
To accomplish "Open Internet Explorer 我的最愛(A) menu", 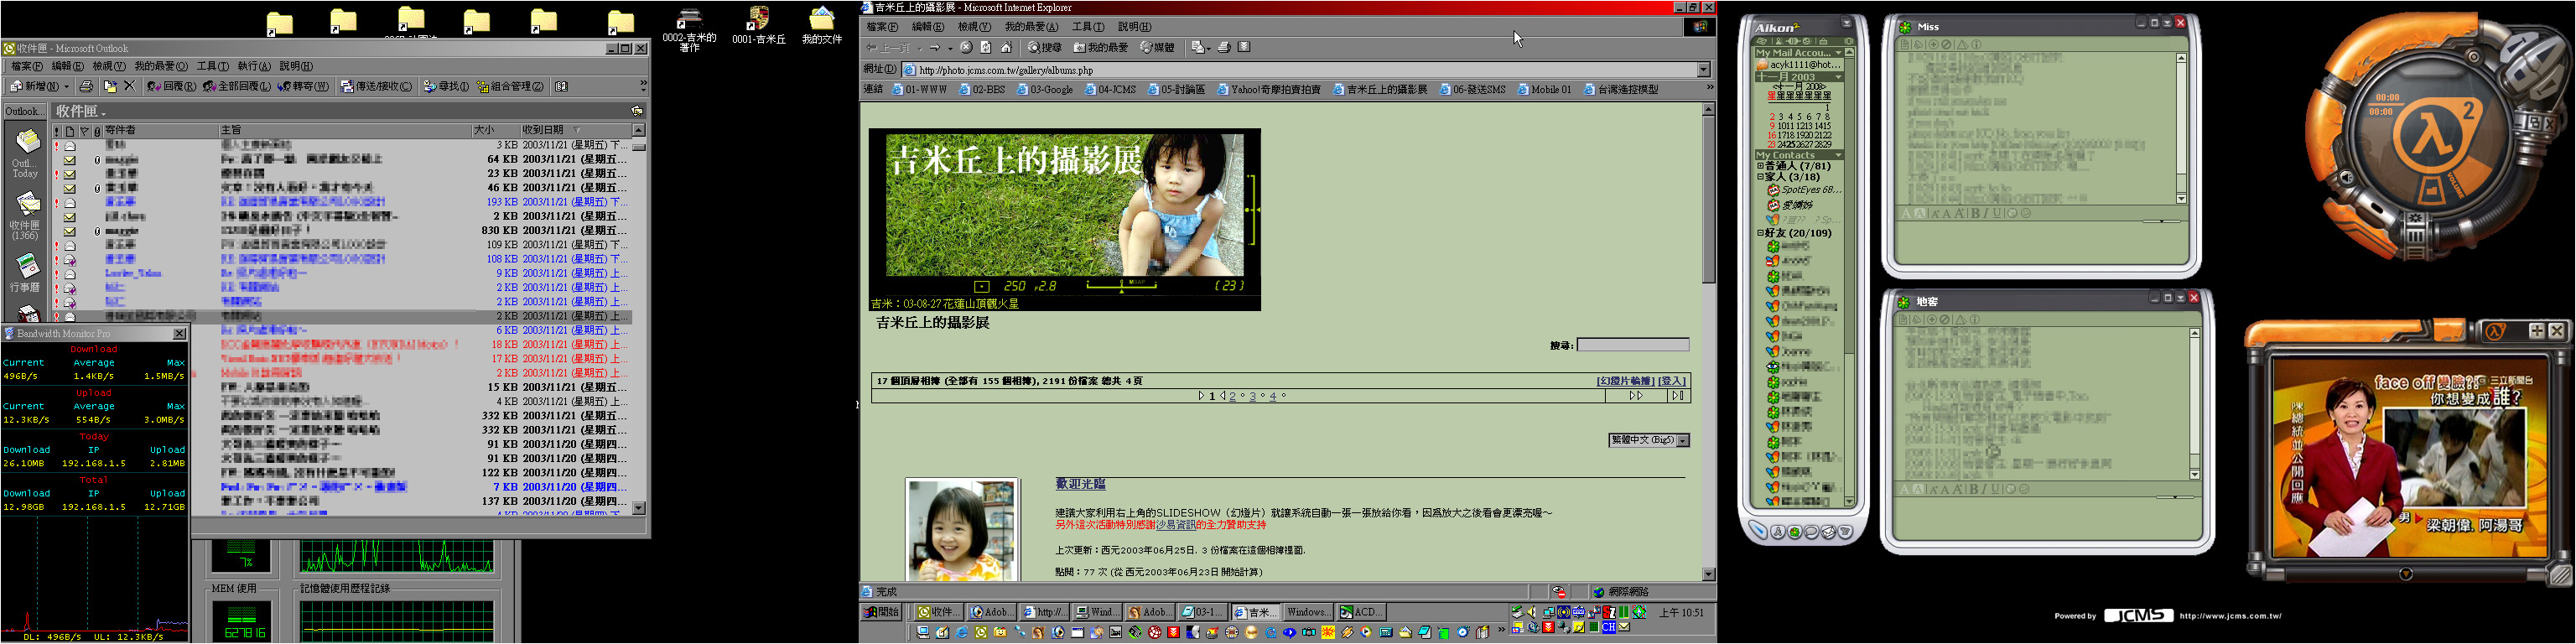I will tap(1031, 27).
